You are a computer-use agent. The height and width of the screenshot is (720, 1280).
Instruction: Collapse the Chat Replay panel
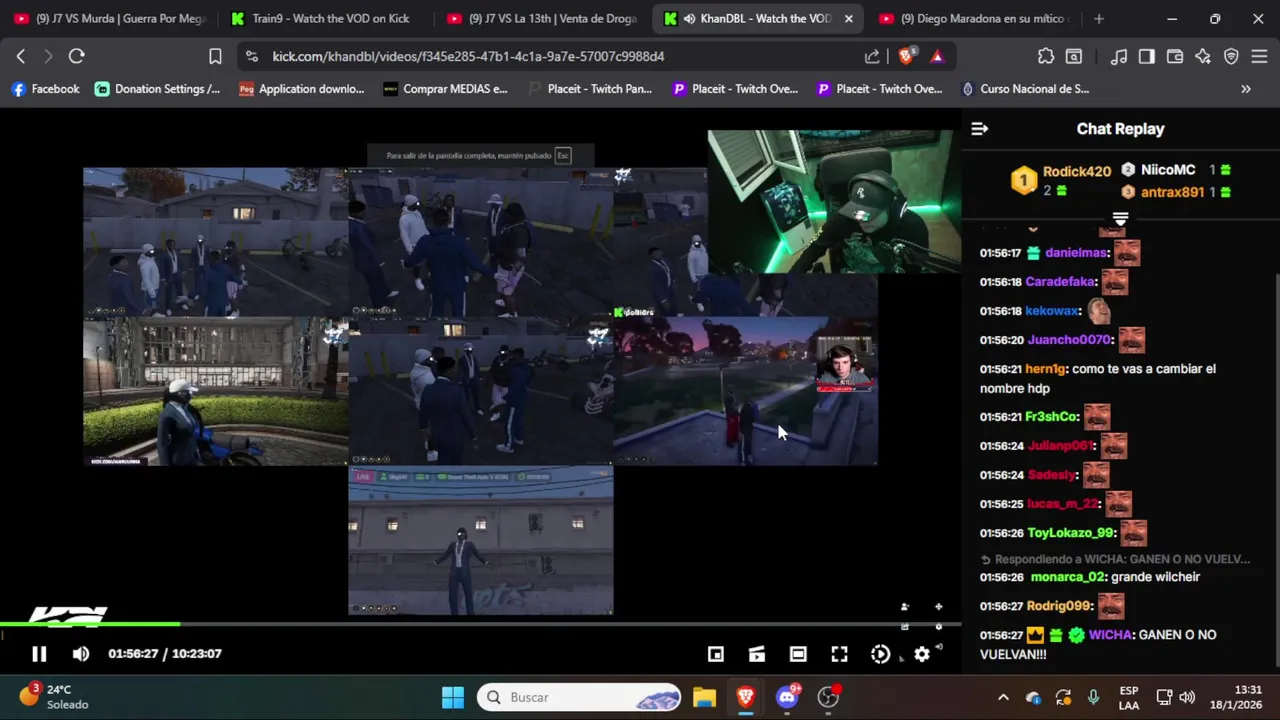980,129
